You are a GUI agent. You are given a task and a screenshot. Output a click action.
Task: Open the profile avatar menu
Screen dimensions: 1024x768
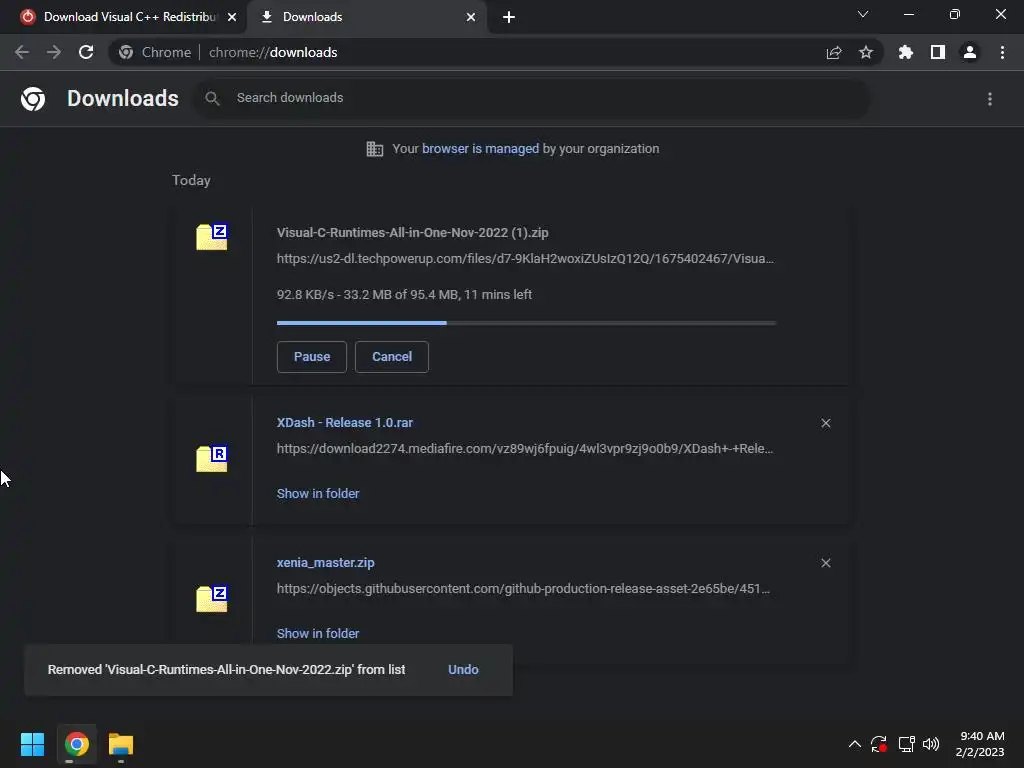click(970, 52)
